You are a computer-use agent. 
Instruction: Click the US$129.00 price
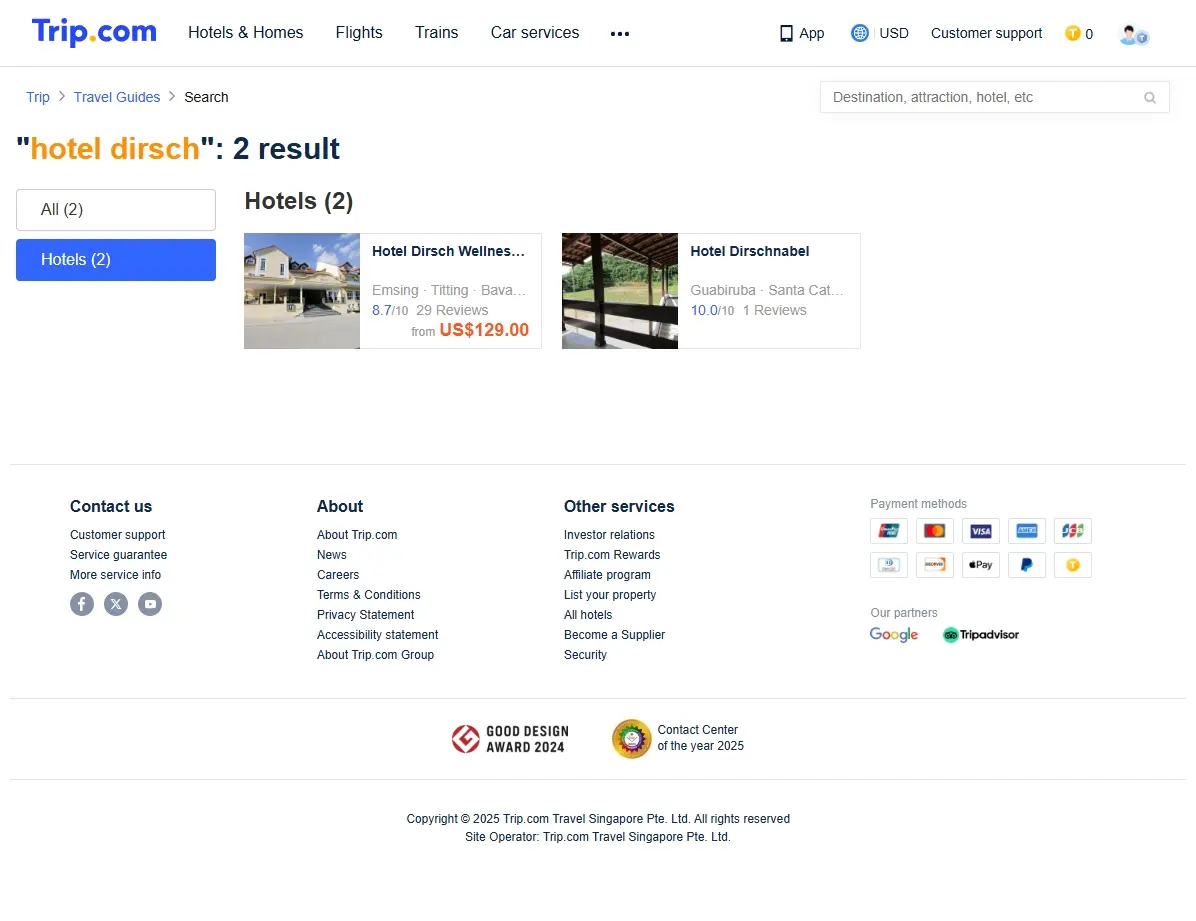[484, 330]
